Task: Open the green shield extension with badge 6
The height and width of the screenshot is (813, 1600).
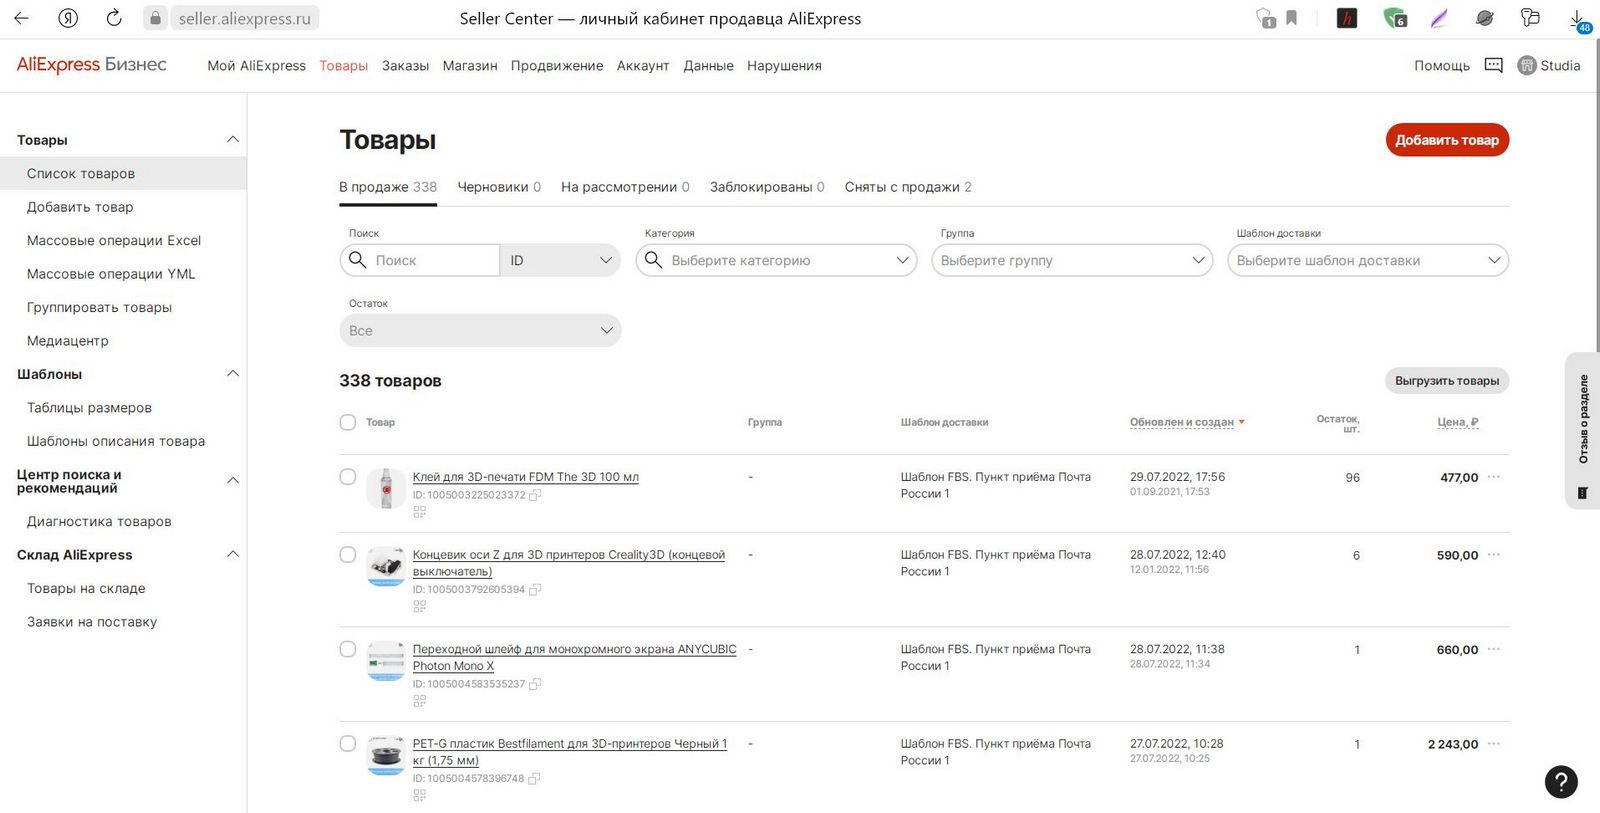Action: (1394, 18)
